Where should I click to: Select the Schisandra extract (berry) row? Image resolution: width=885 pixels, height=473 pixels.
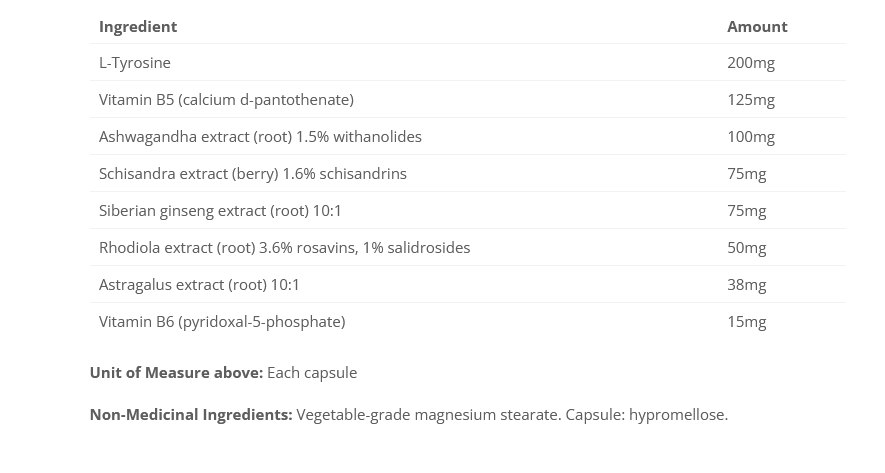(252, 174)
